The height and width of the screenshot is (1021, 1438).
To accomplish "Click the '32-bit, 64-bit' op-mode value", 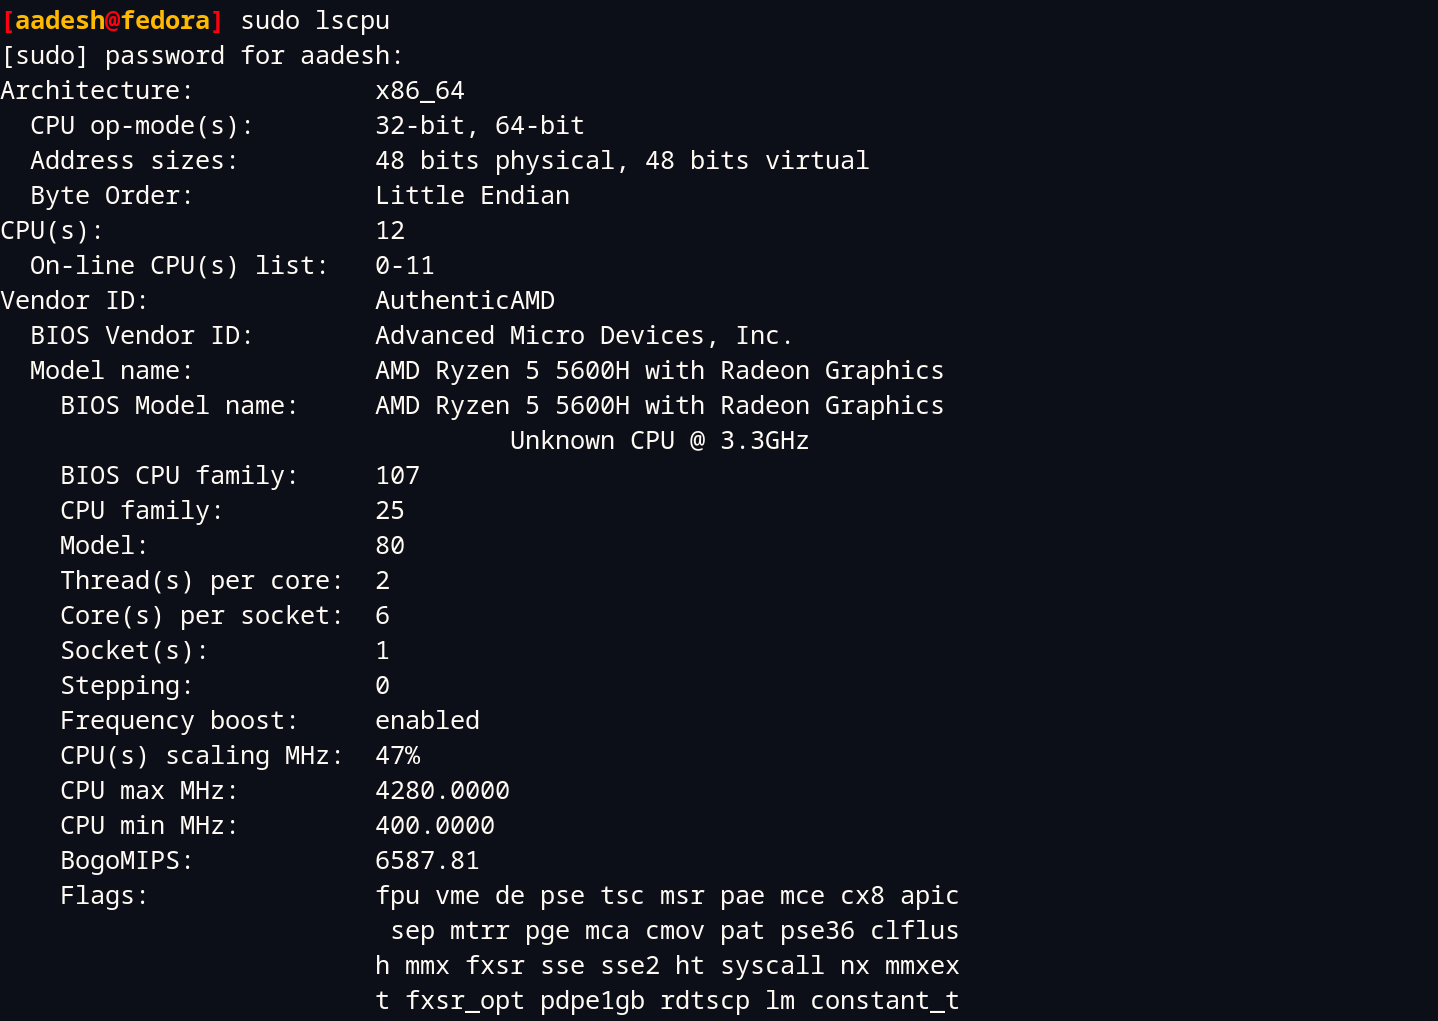I will [480, 126].
